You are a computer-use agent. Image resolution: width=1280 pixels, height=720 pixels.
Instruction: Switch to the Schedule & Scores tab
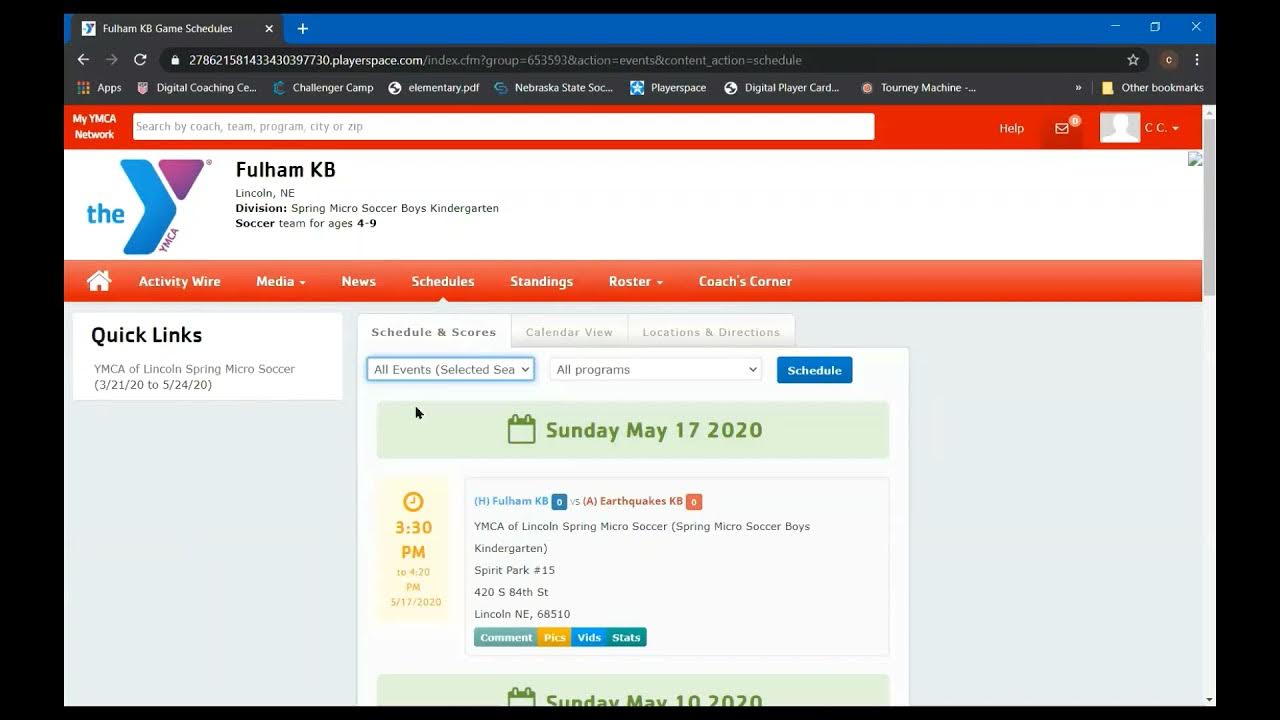(434, 332)
